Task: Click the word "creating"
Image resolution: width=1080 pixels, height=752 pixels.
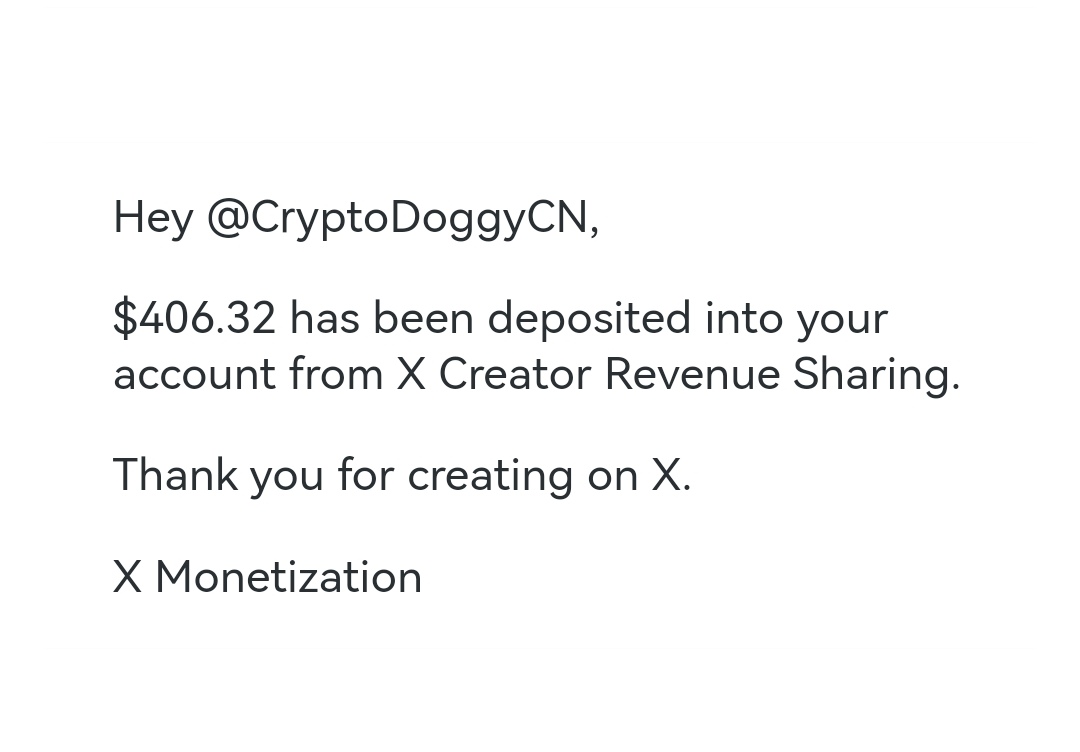Action: tap(490, 475)
